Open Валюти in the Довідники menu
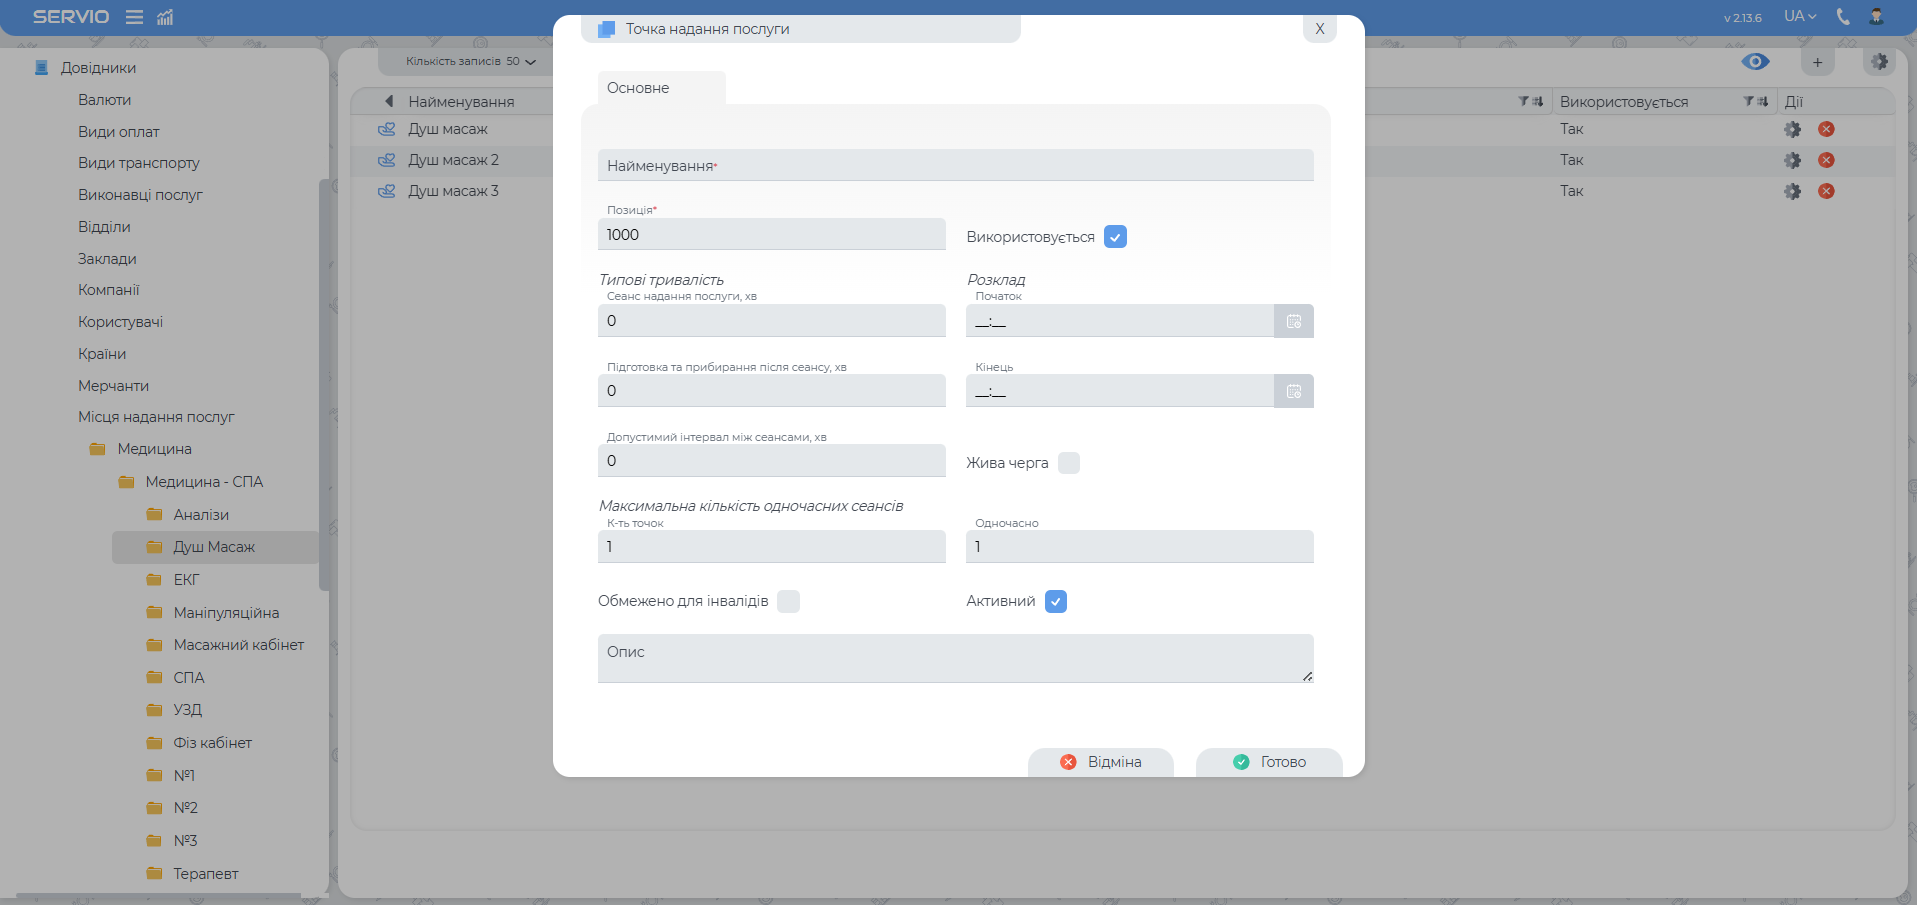Screen dimensions: 1917x905 105,100
